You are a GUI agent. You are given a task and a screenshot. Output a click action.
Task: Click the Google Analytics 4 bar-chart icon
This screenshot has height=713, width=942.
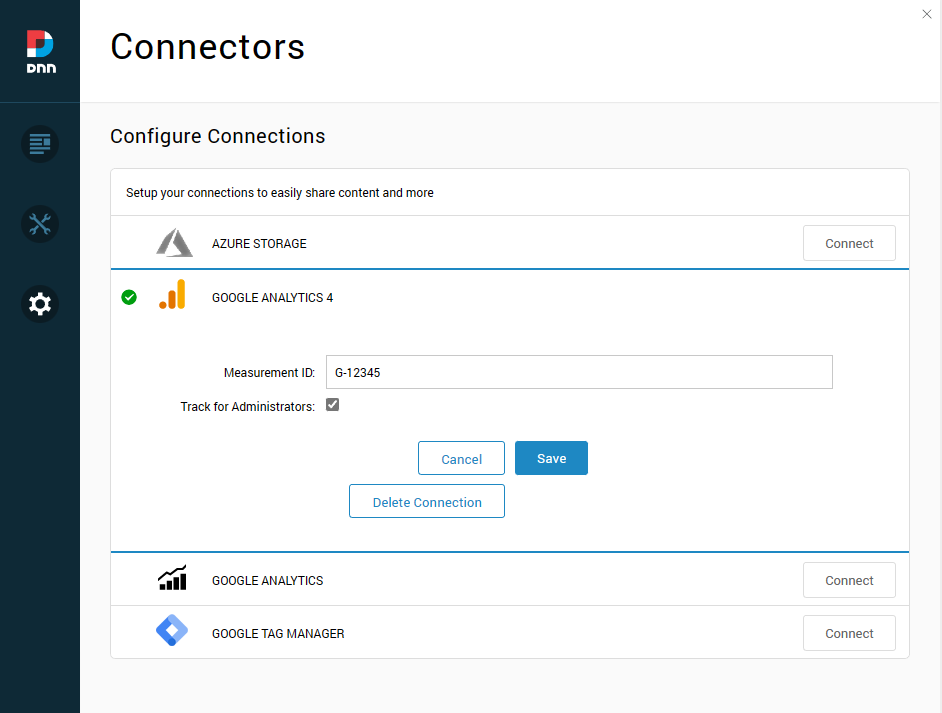[x=172, y=296]
